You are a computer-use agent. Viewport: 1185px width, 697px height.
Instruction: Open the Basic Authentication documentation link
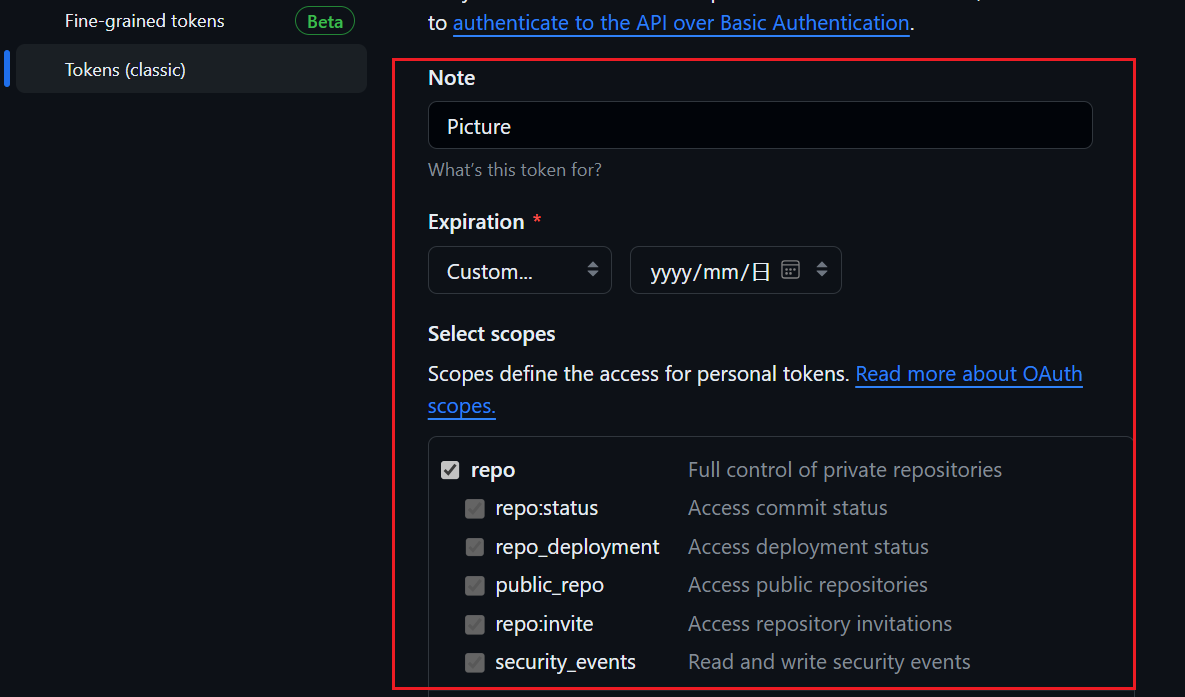click(x=682, y=22)
